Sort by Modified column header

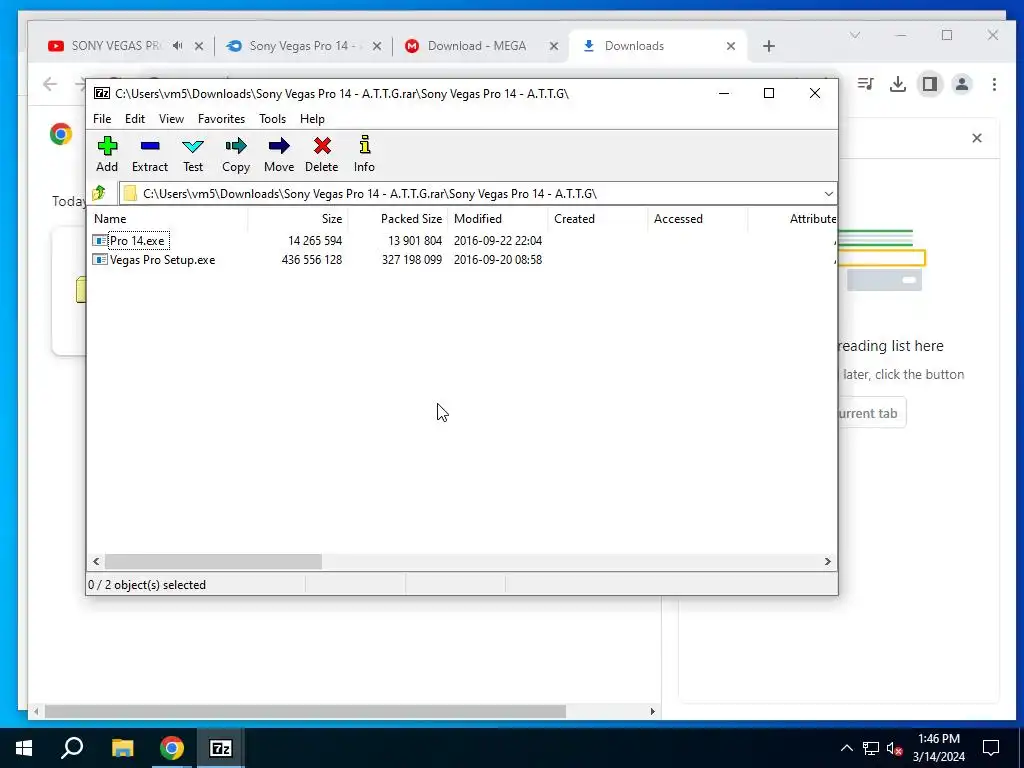click(498, 219)
